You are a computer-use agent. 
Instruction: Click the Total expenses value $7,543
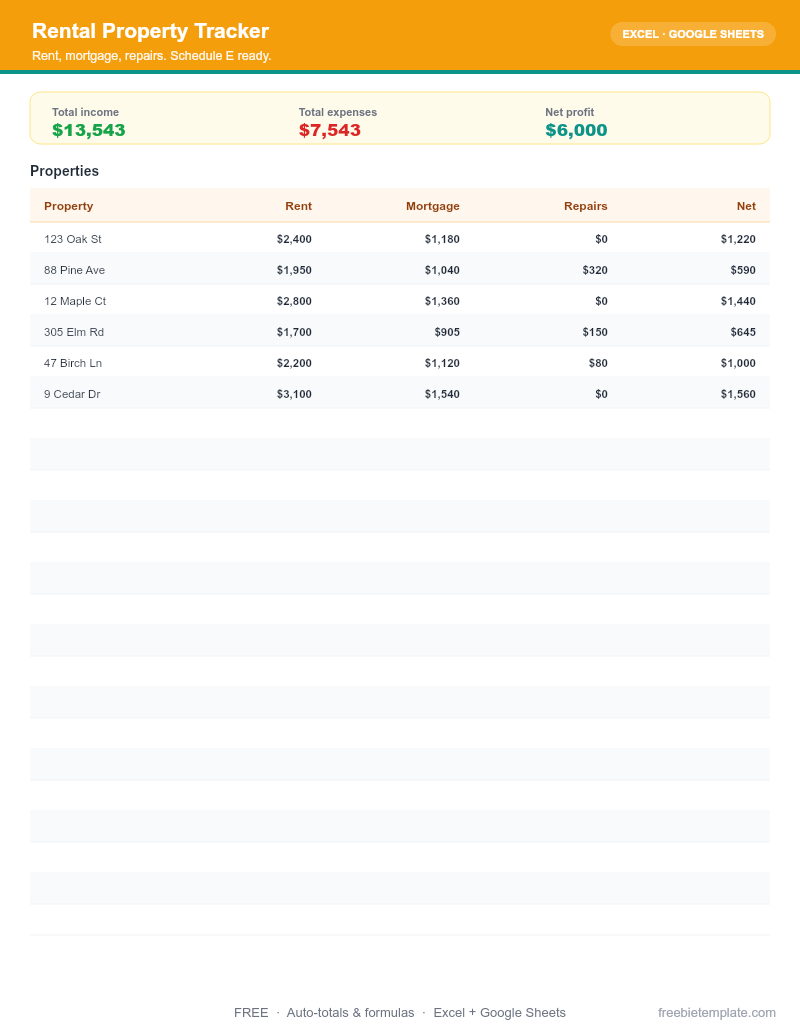pos(329,130)
